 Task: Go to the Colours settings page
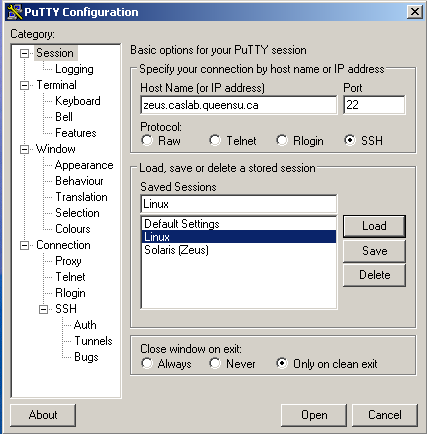tap(73, 229)
